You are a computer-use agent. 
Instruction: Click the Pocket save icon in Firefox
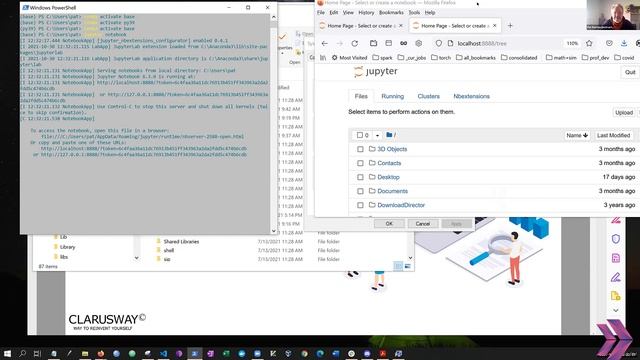[x=609, y=43]
